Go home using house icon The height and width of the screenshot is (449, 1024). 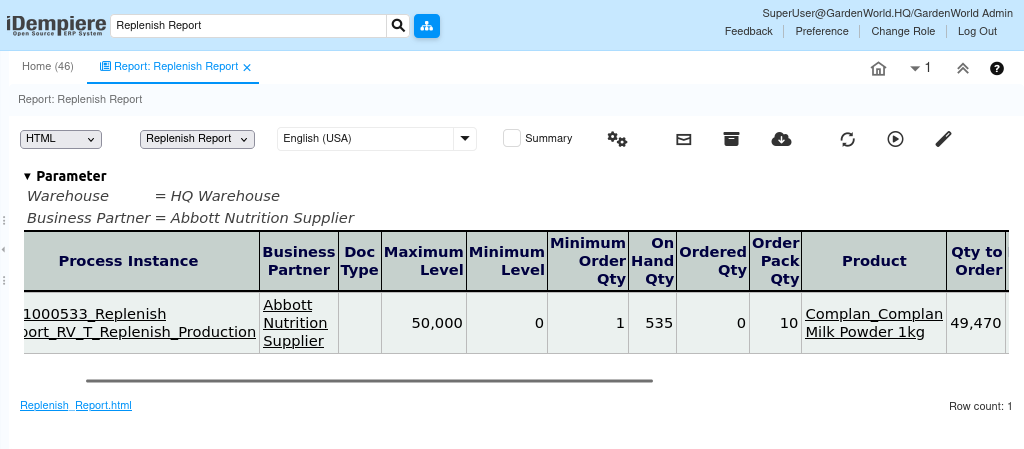click(878, 69)
